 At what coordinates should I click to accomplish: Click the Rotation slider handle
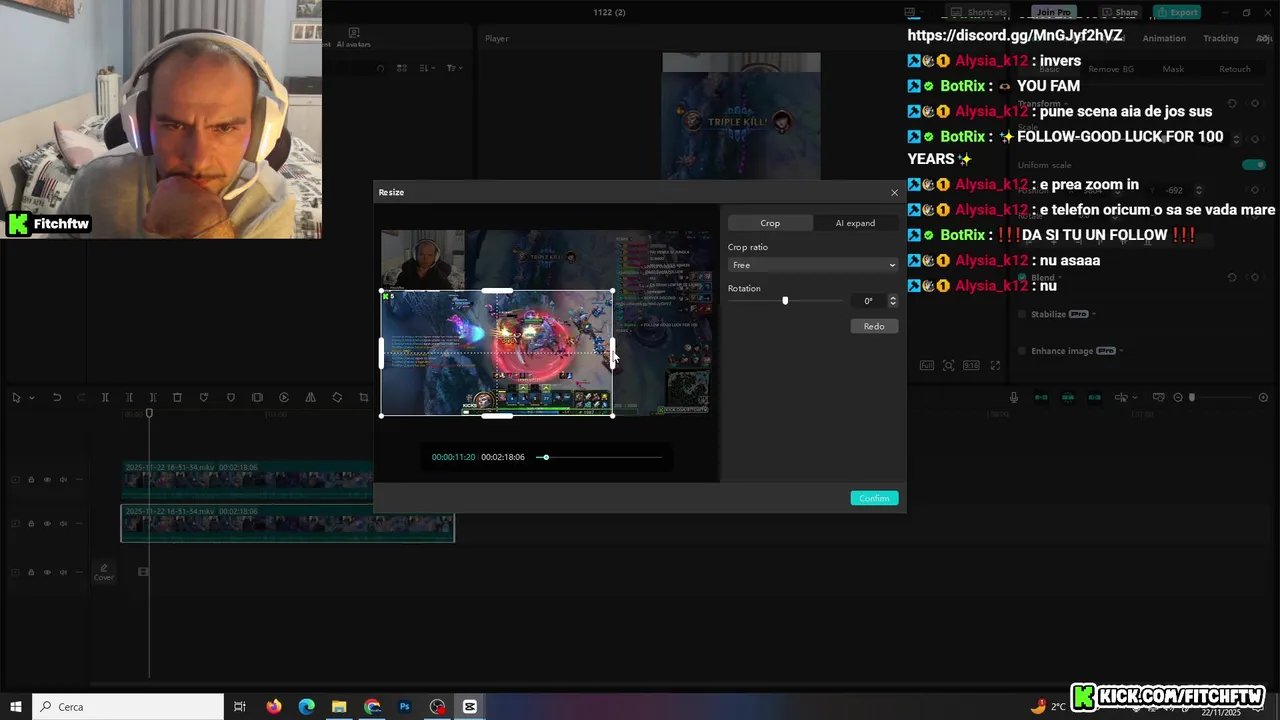click(x=785, y=300)
